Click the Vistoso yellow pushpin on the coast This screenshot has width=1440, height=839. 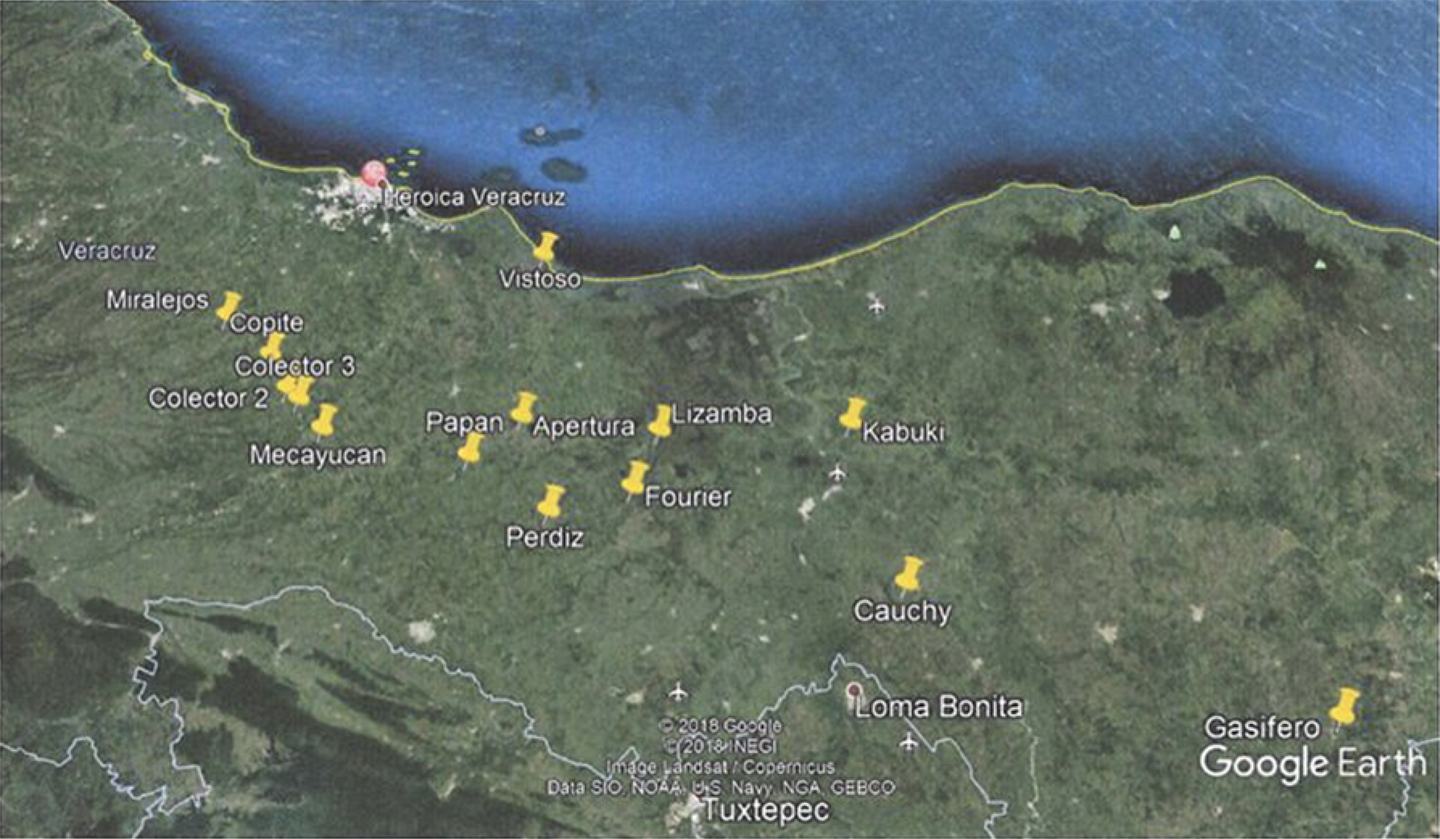[546, 246]
